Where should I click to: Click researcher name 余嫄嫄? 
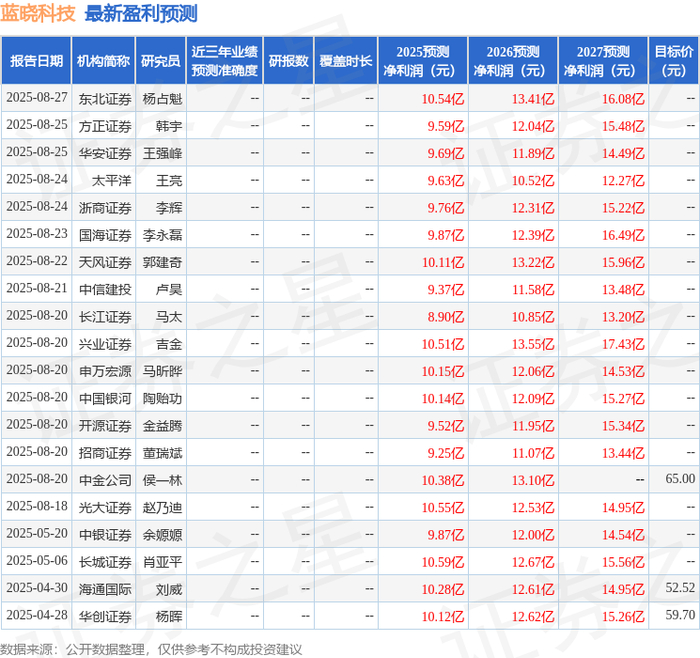coord(162,535)
